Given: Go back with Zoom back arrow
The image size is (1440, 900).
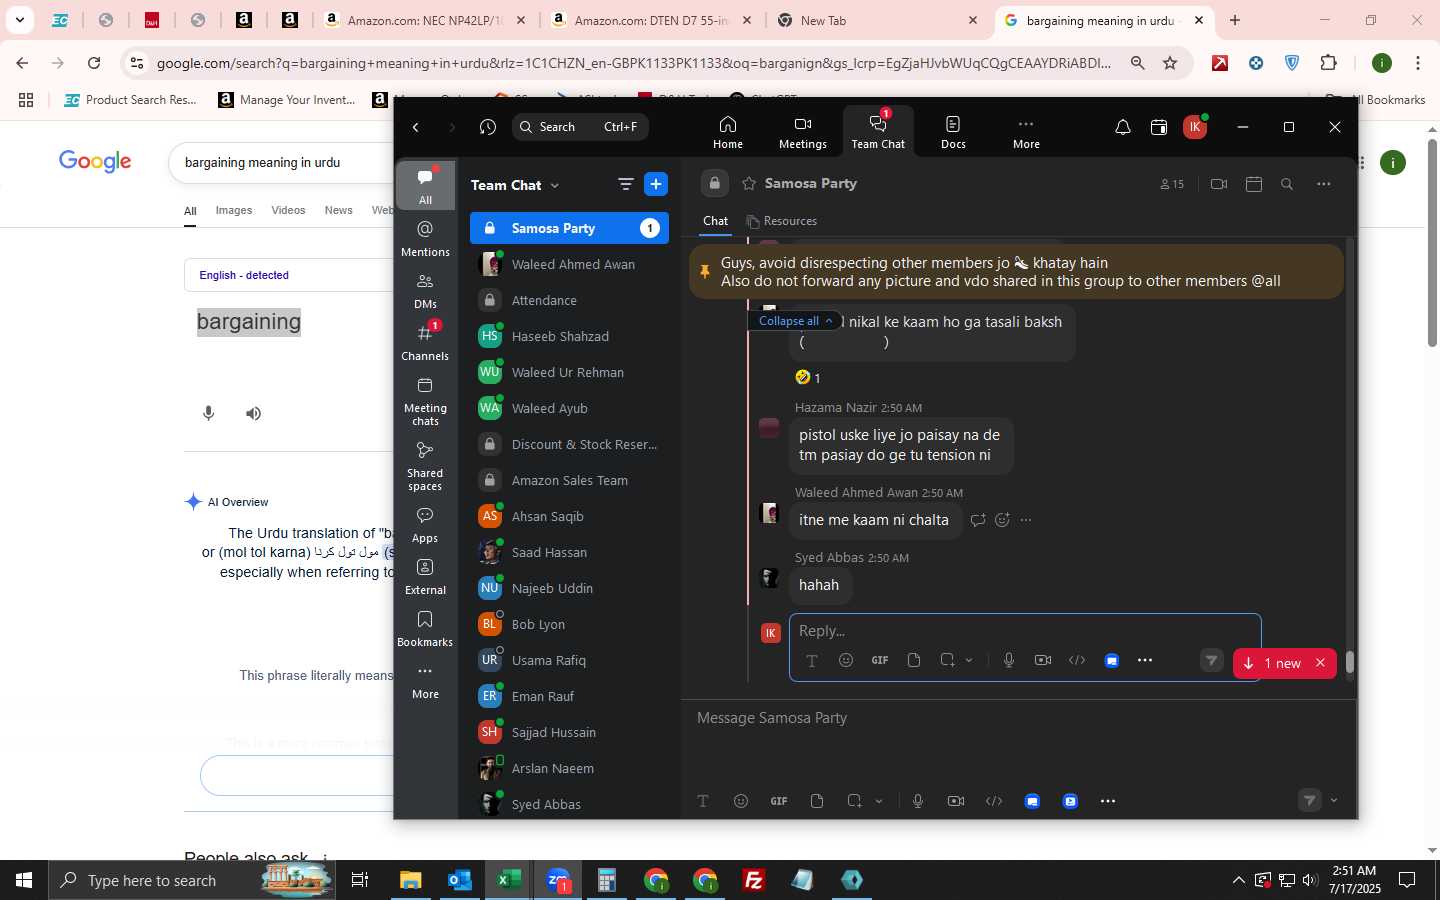Looking at the screenshot, I should point(416,127).
